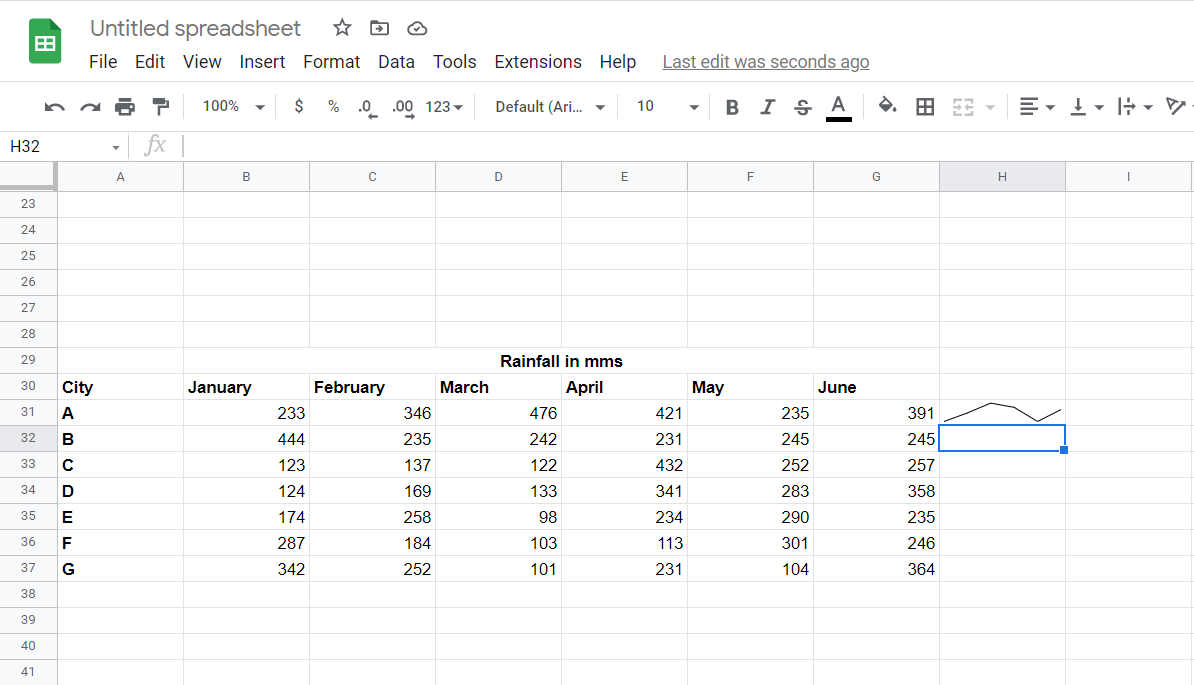
Task: Open more number formats 123 dropdown
Action: tap(444, 107)
